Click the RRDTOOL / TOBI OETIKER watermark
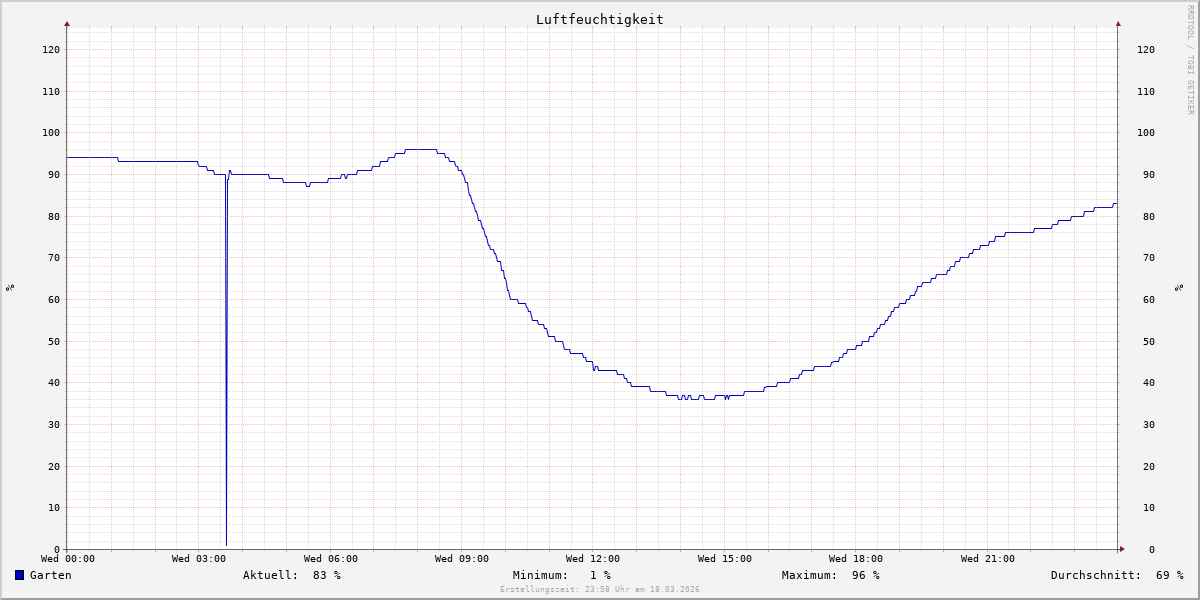The width and height of the screenshot is (1200, 600). 1190,60
